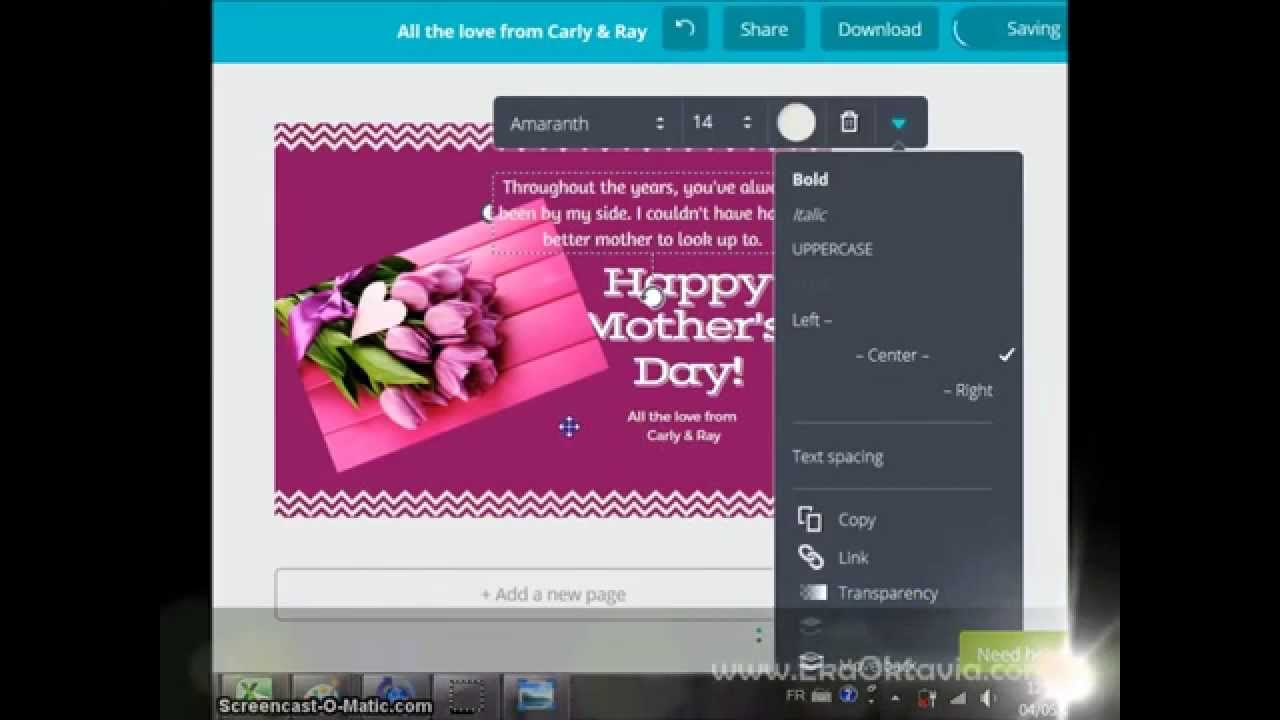Align text Left
This screenshot has width=1280, height=720.
811,320
